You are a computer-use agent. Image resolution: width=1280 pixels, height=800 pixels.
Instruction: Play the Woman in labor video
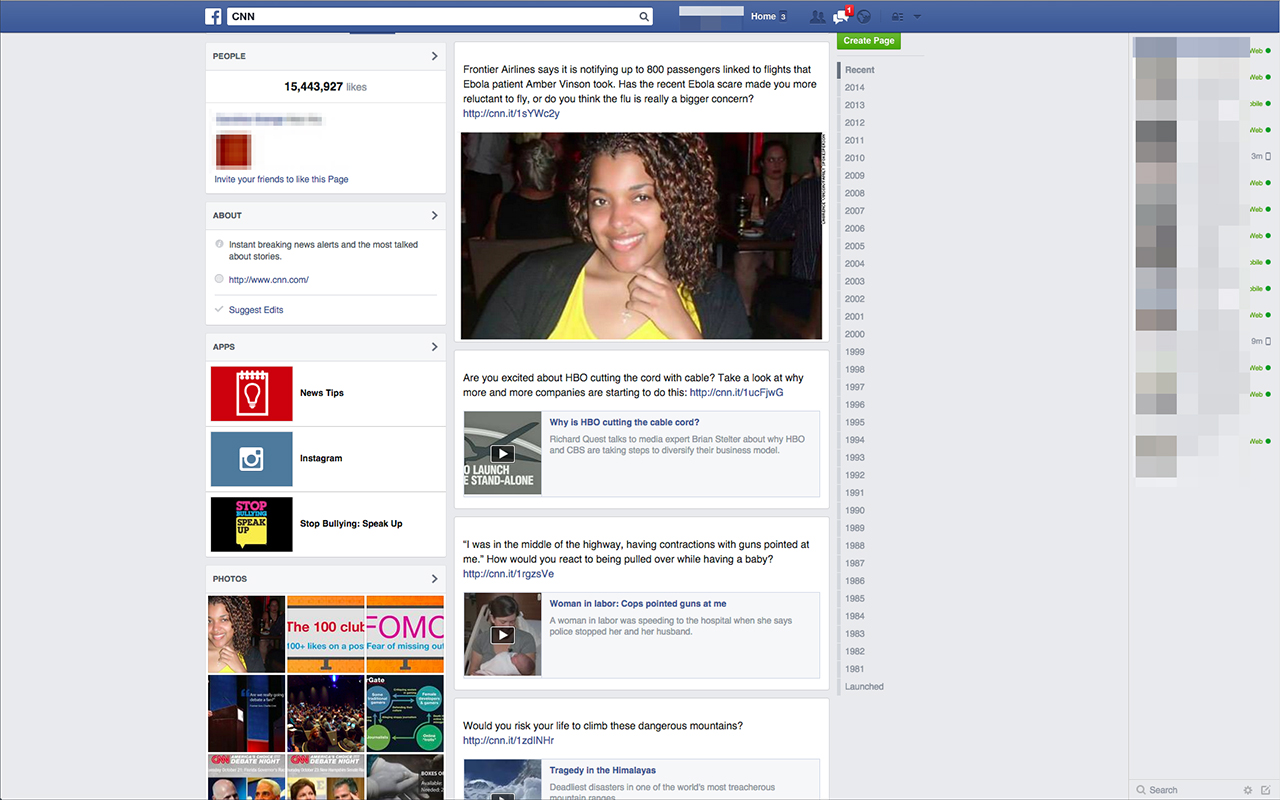pyautogui.click(x=502, y=634)
